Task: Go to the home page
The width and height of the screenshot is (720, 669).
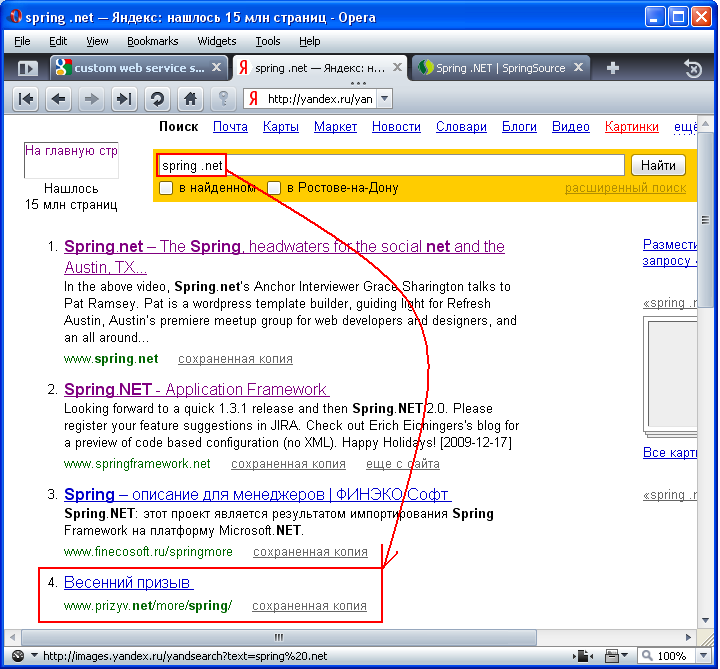Action: tap(190, 99)
